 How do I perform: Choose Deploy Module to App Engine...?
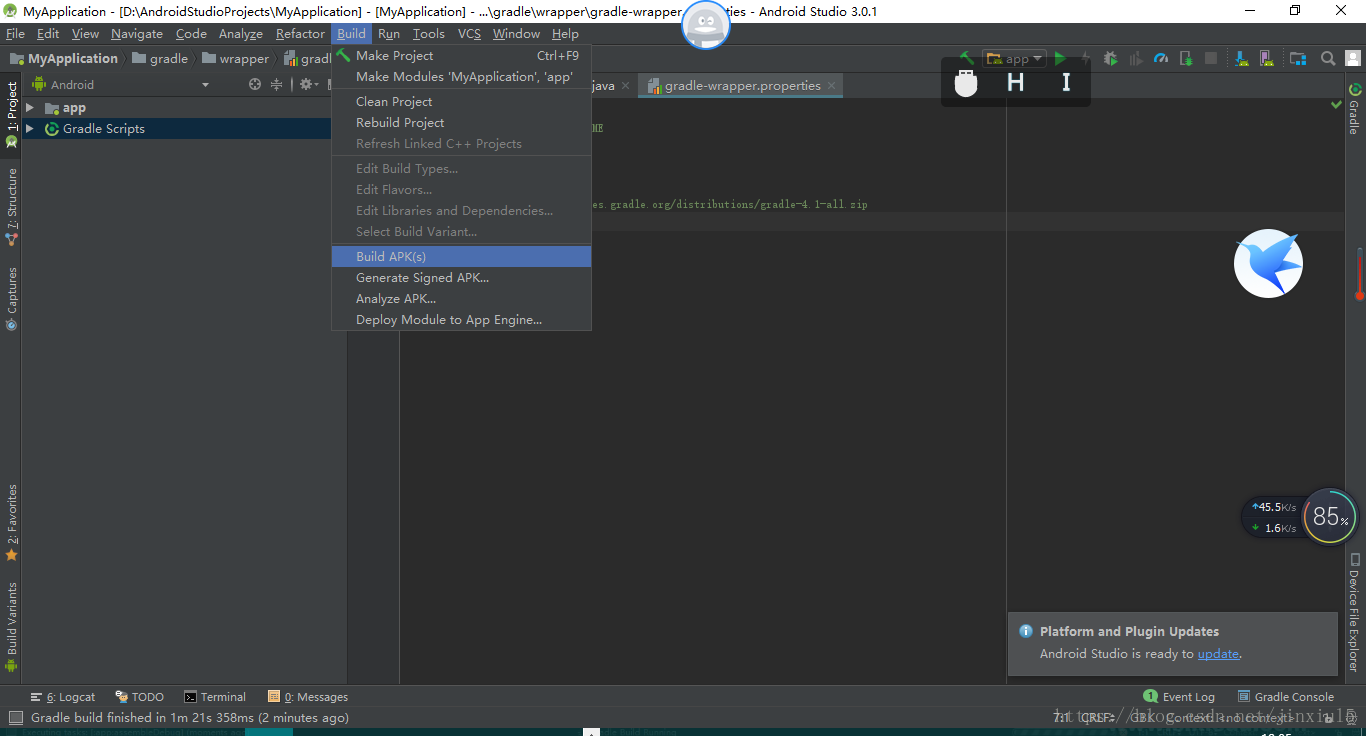click(x=461, y=320)
